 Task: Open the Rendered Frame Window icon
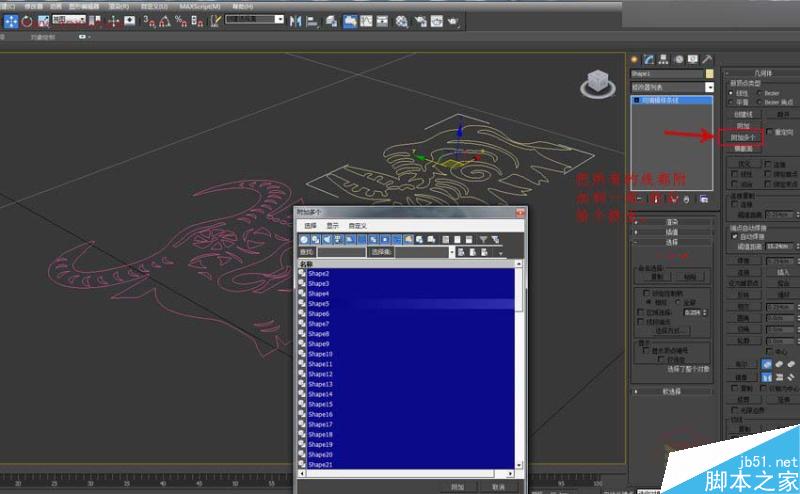437,21
